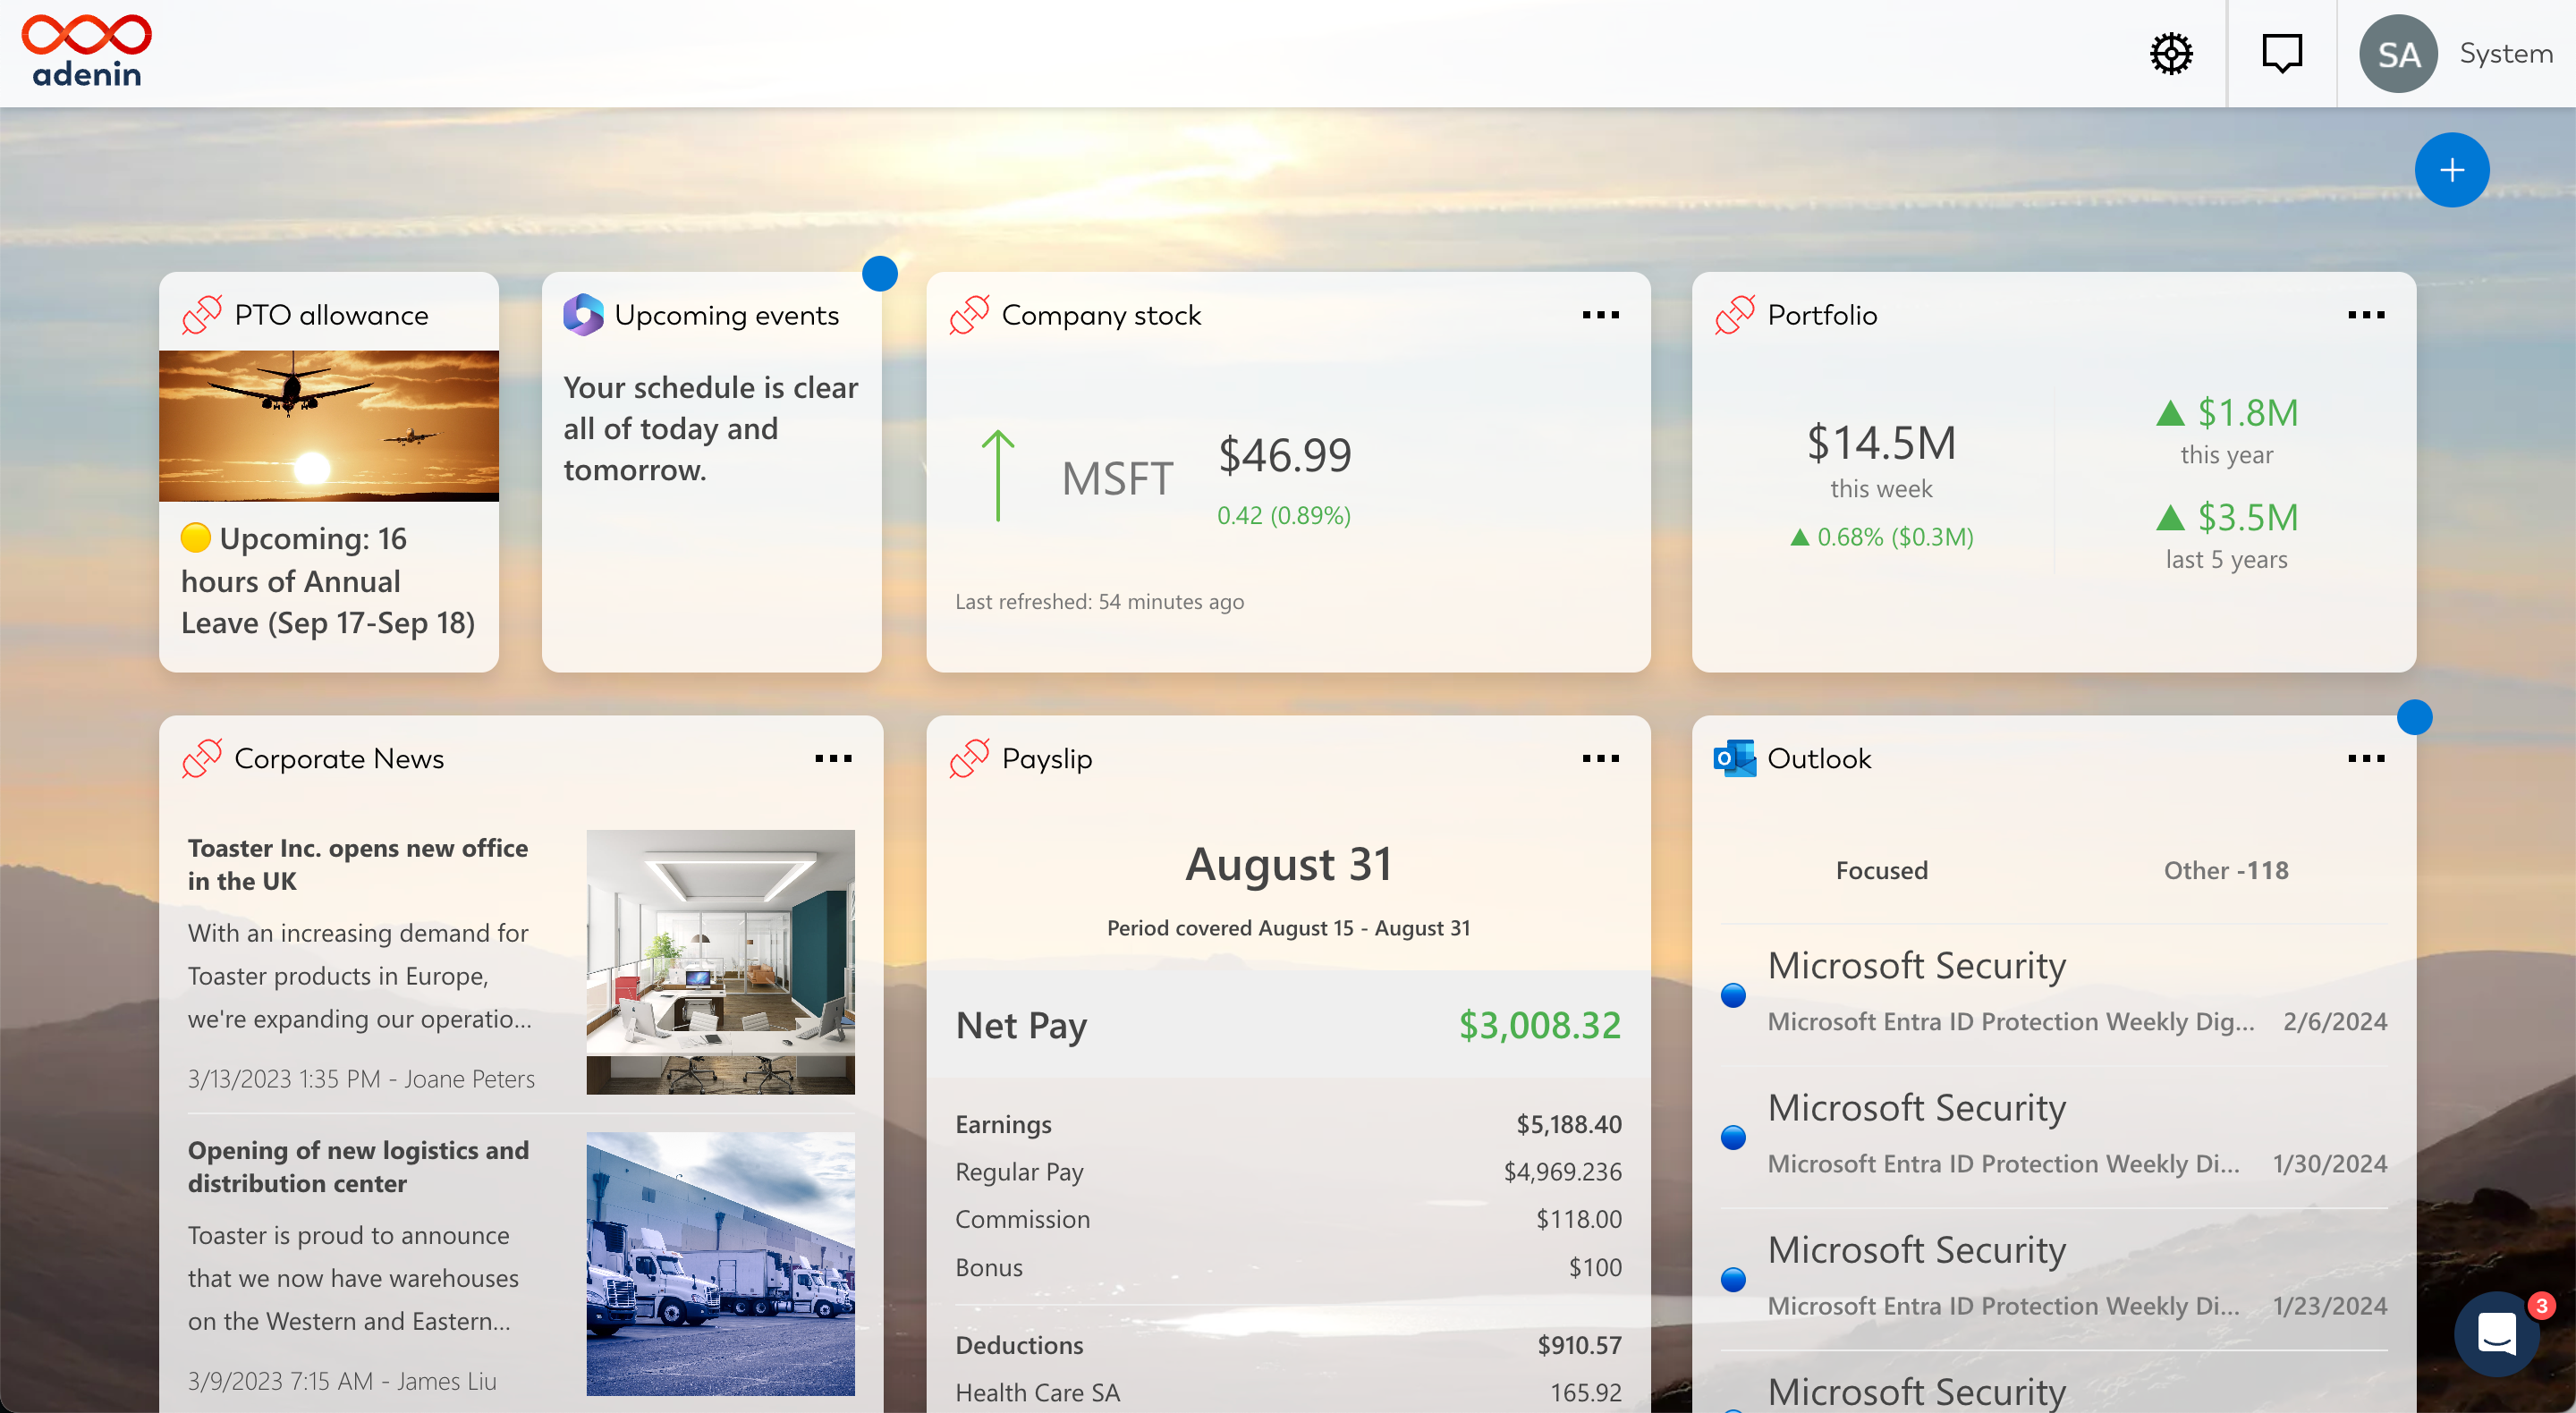Click the 3/13/2023 1:35 PM - Joane Peters byline
The width and height of the screenshot is (2576, 1413).
[x=361, y=1080]
